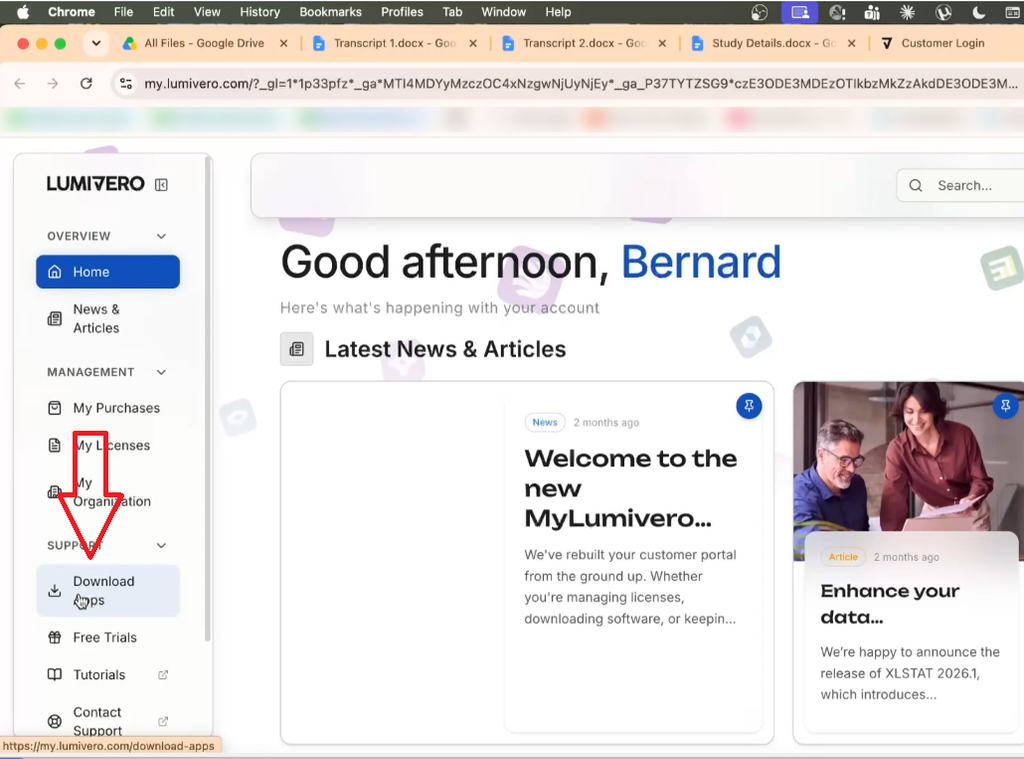The image size is (1024, 759).
Task: Collapse the Lumivero sidebar panel icon
Action: tap(161, 185)
